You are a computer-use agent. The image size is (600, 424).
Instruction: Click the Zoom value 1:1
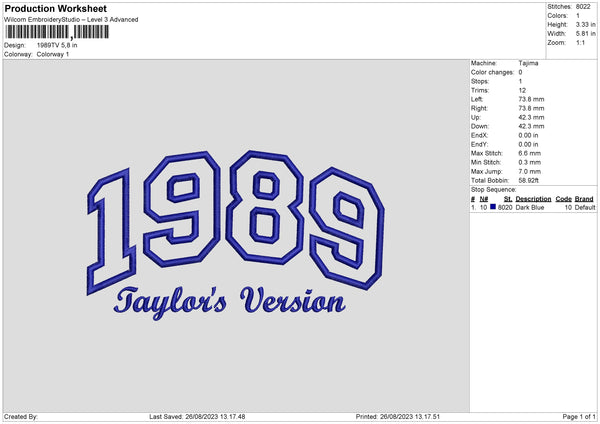(x=580, y=43)
